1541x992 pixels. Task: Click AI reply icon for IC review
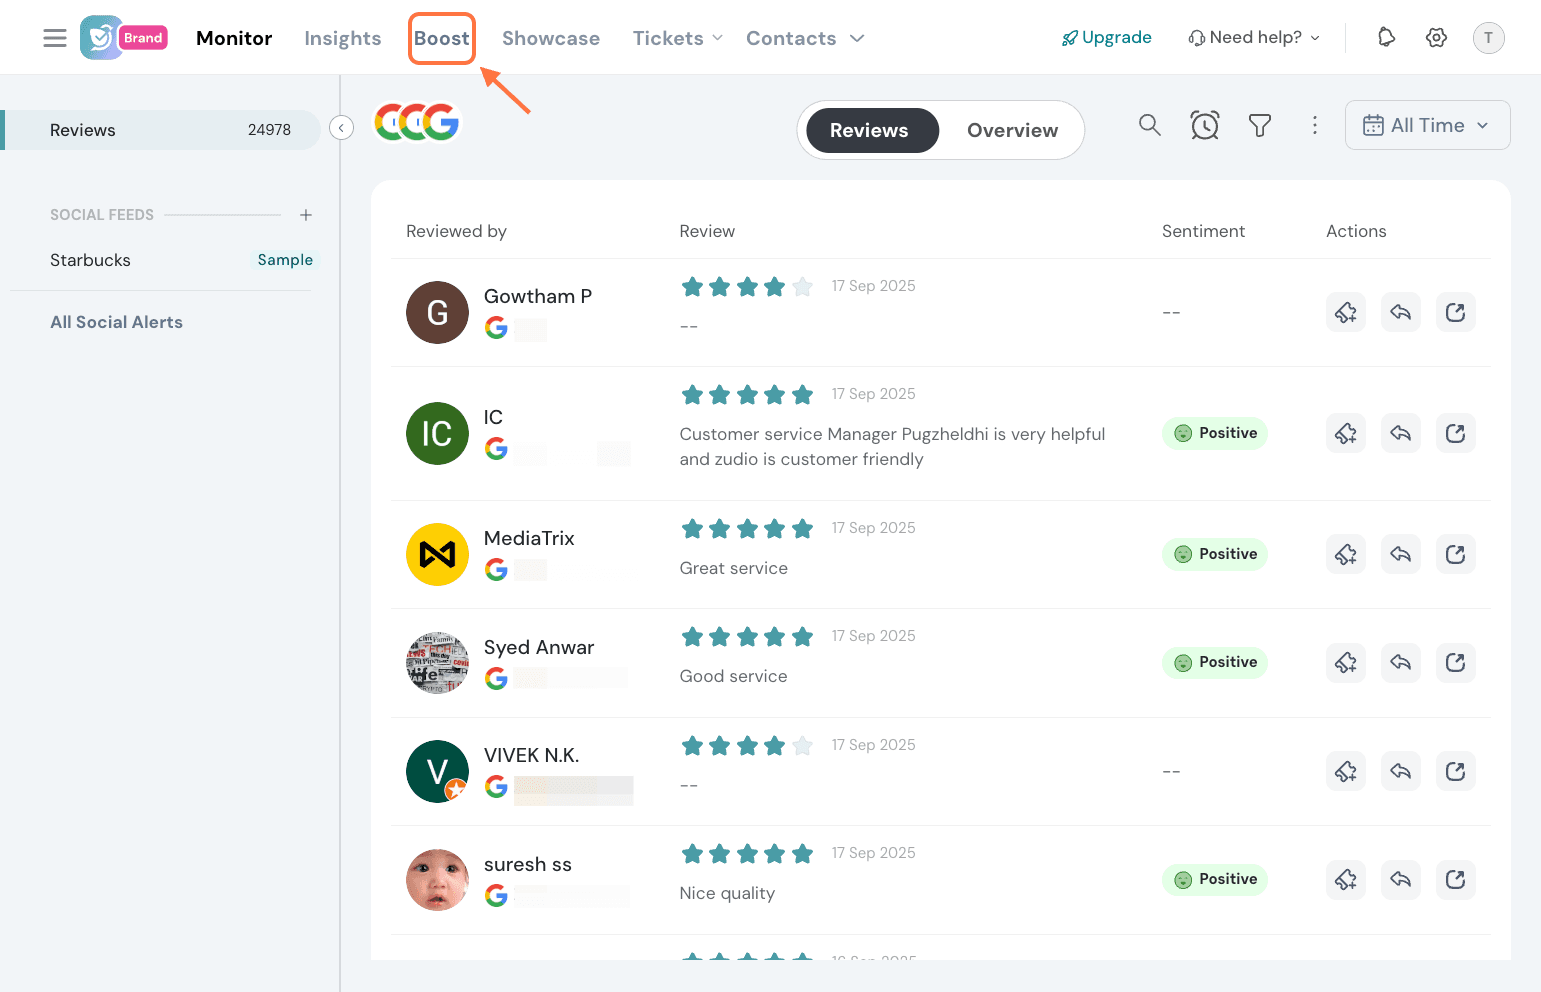pos(1346,434)
